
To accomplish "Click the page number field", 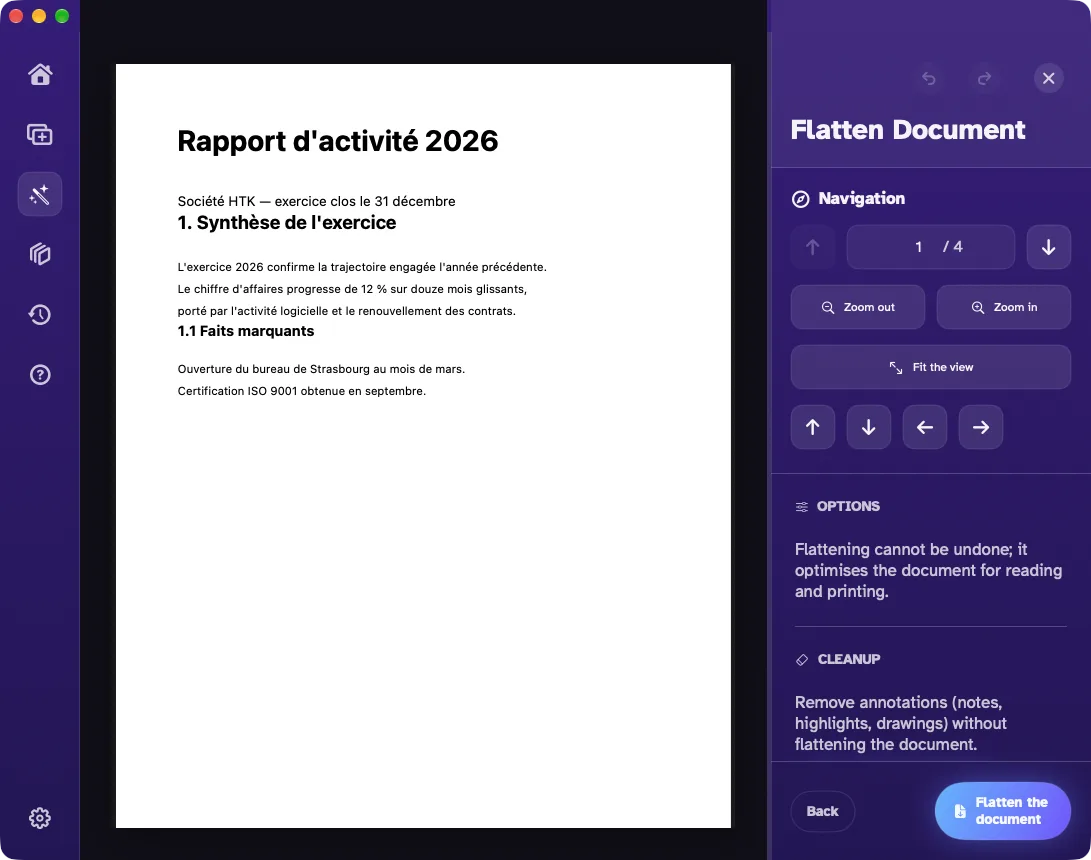I will 930,247.
